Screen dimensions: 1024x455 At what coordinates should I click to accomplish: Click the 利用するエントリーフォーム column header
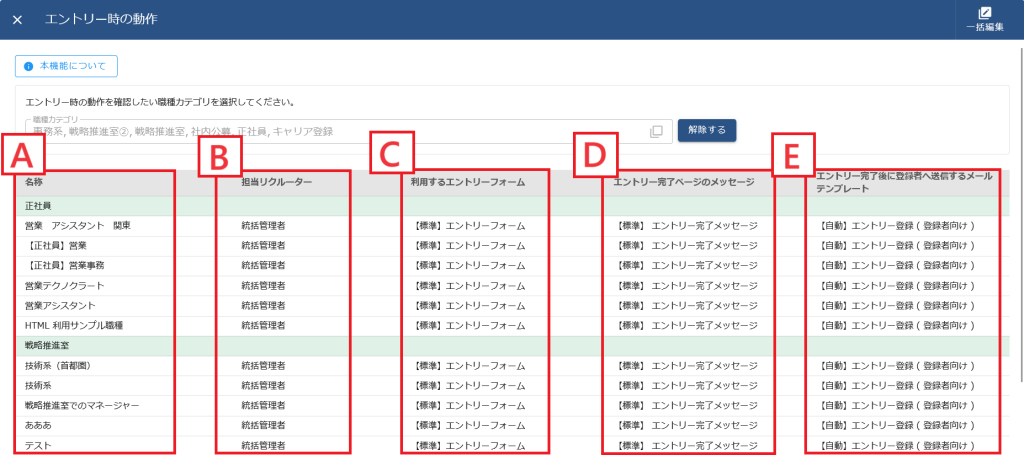click(468, 183)
